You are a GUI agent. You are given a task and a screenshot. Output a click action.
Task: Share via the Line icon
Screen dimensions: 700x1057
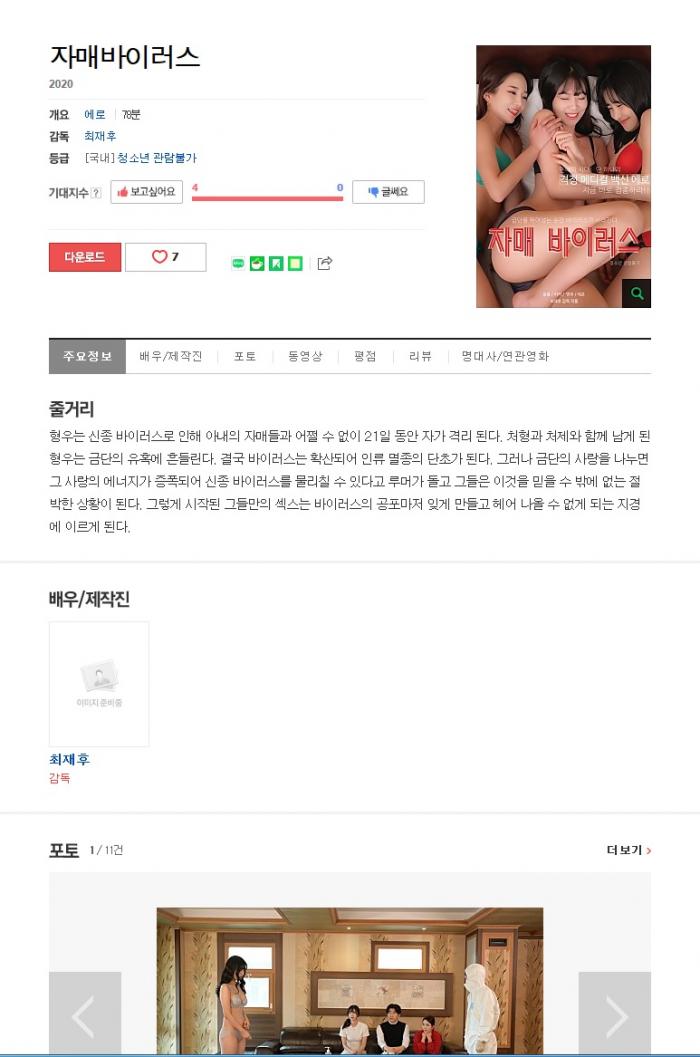238,264
